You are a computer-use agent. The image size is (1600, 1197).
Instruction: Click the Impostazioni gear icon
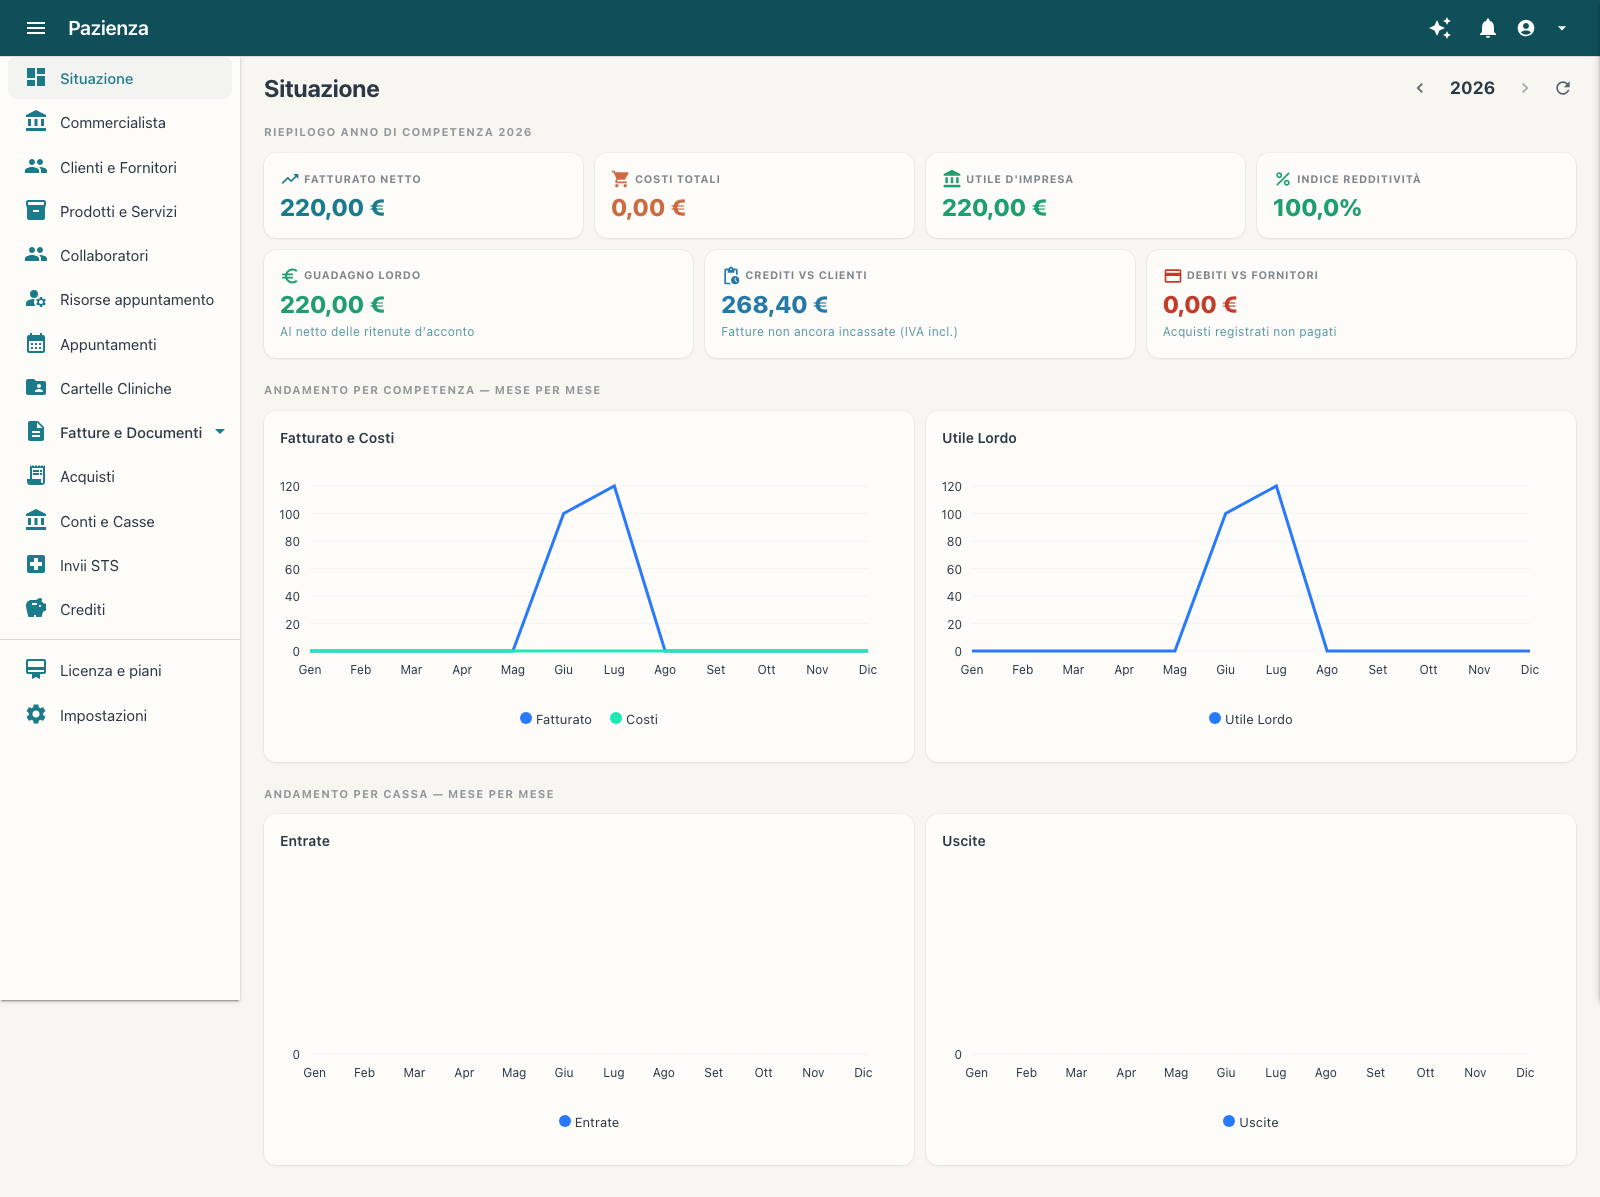coord(36,714)
